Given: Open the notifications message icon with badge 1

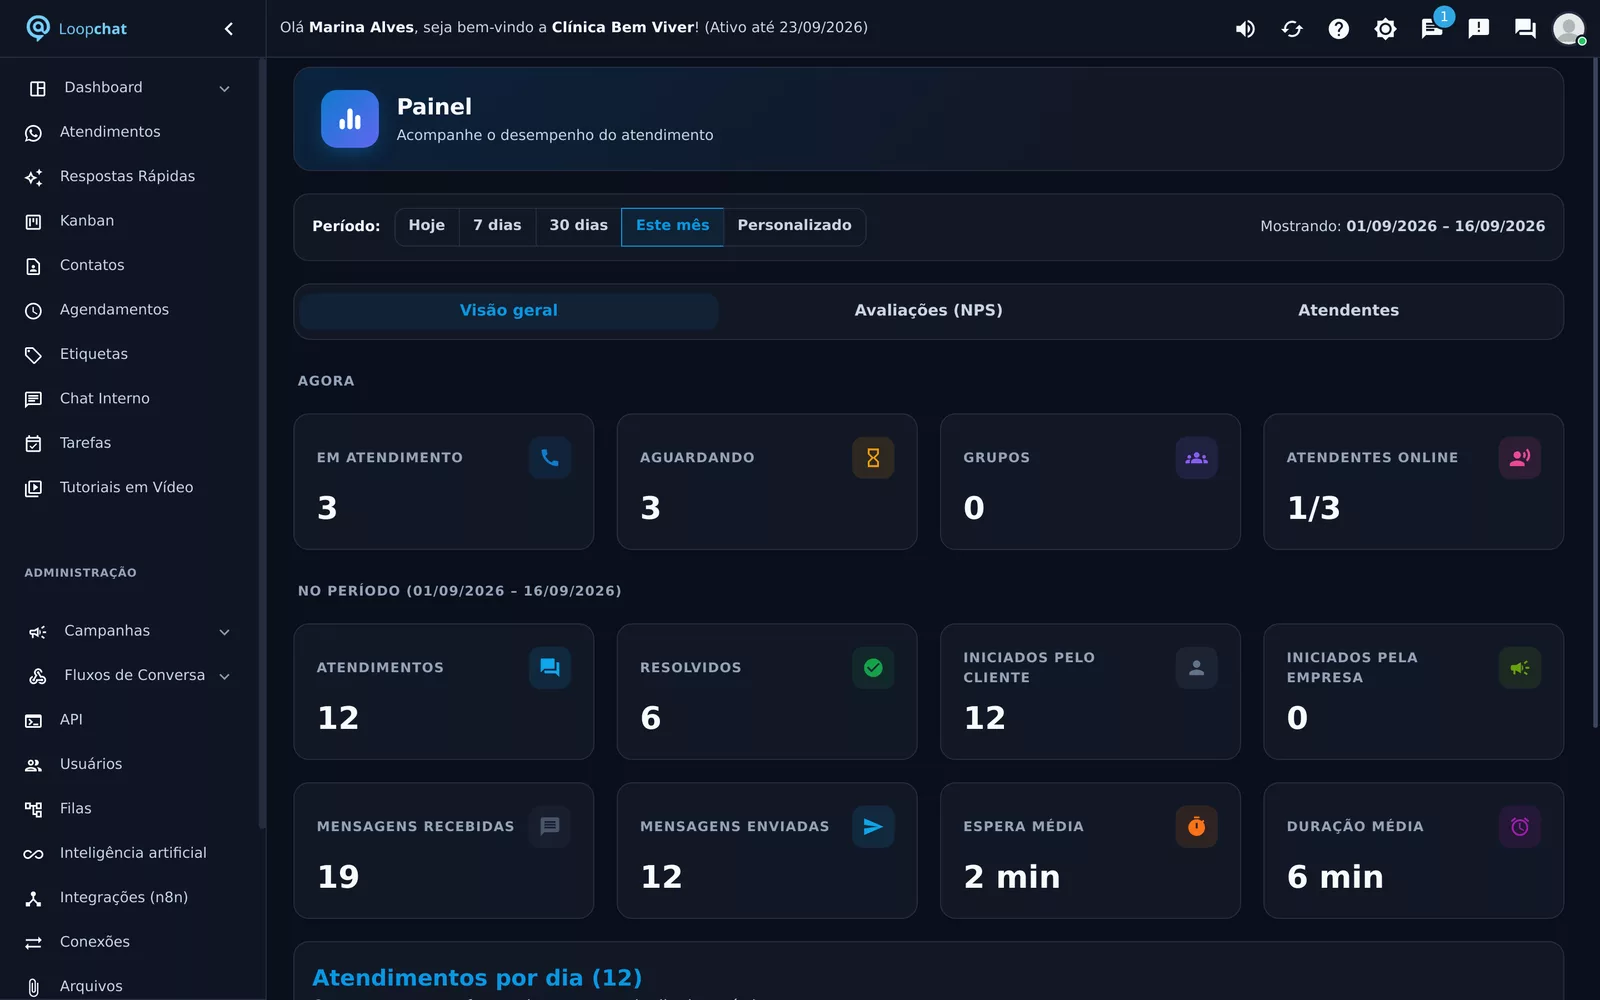Looking at the screenshot, I should point(1432,29).
